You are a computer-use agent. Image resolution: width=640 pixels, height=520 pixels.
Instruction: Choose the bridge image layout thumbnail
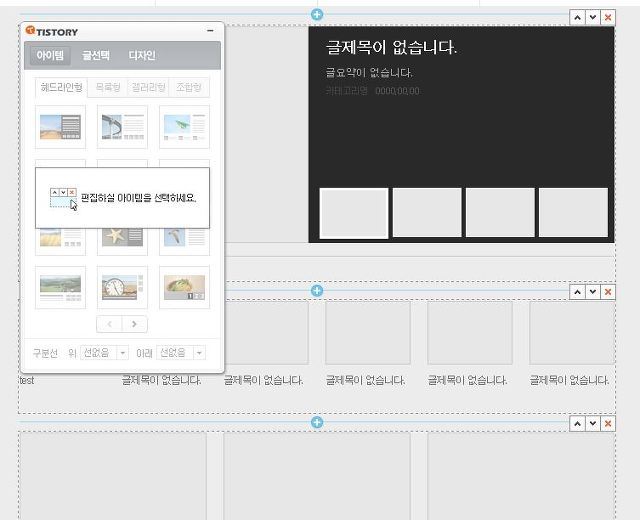[122, 127]
